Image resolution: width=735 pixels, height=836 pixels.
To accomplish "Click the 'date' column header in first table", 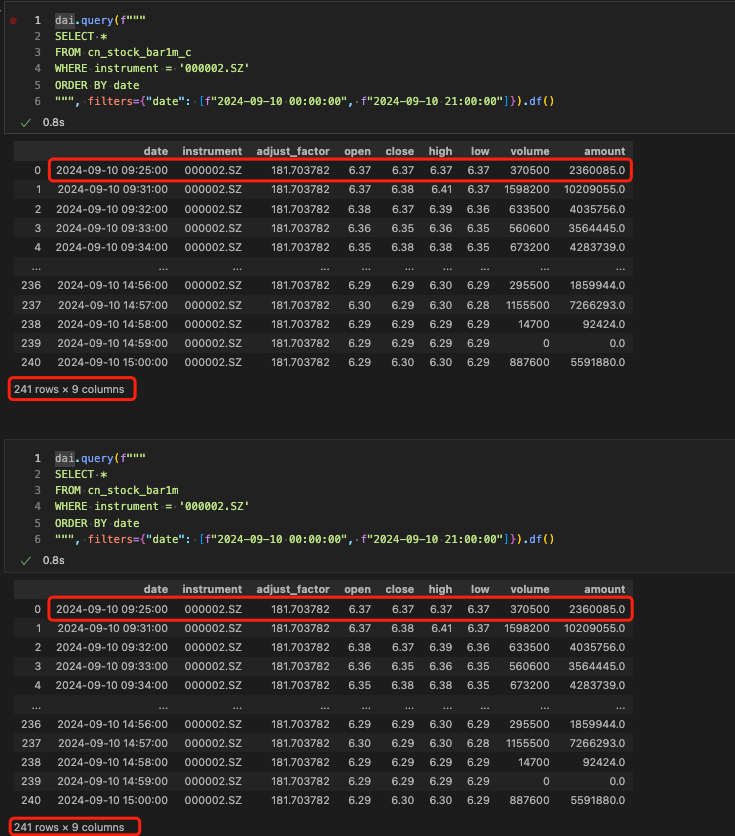I will click(x=156, y=152).
